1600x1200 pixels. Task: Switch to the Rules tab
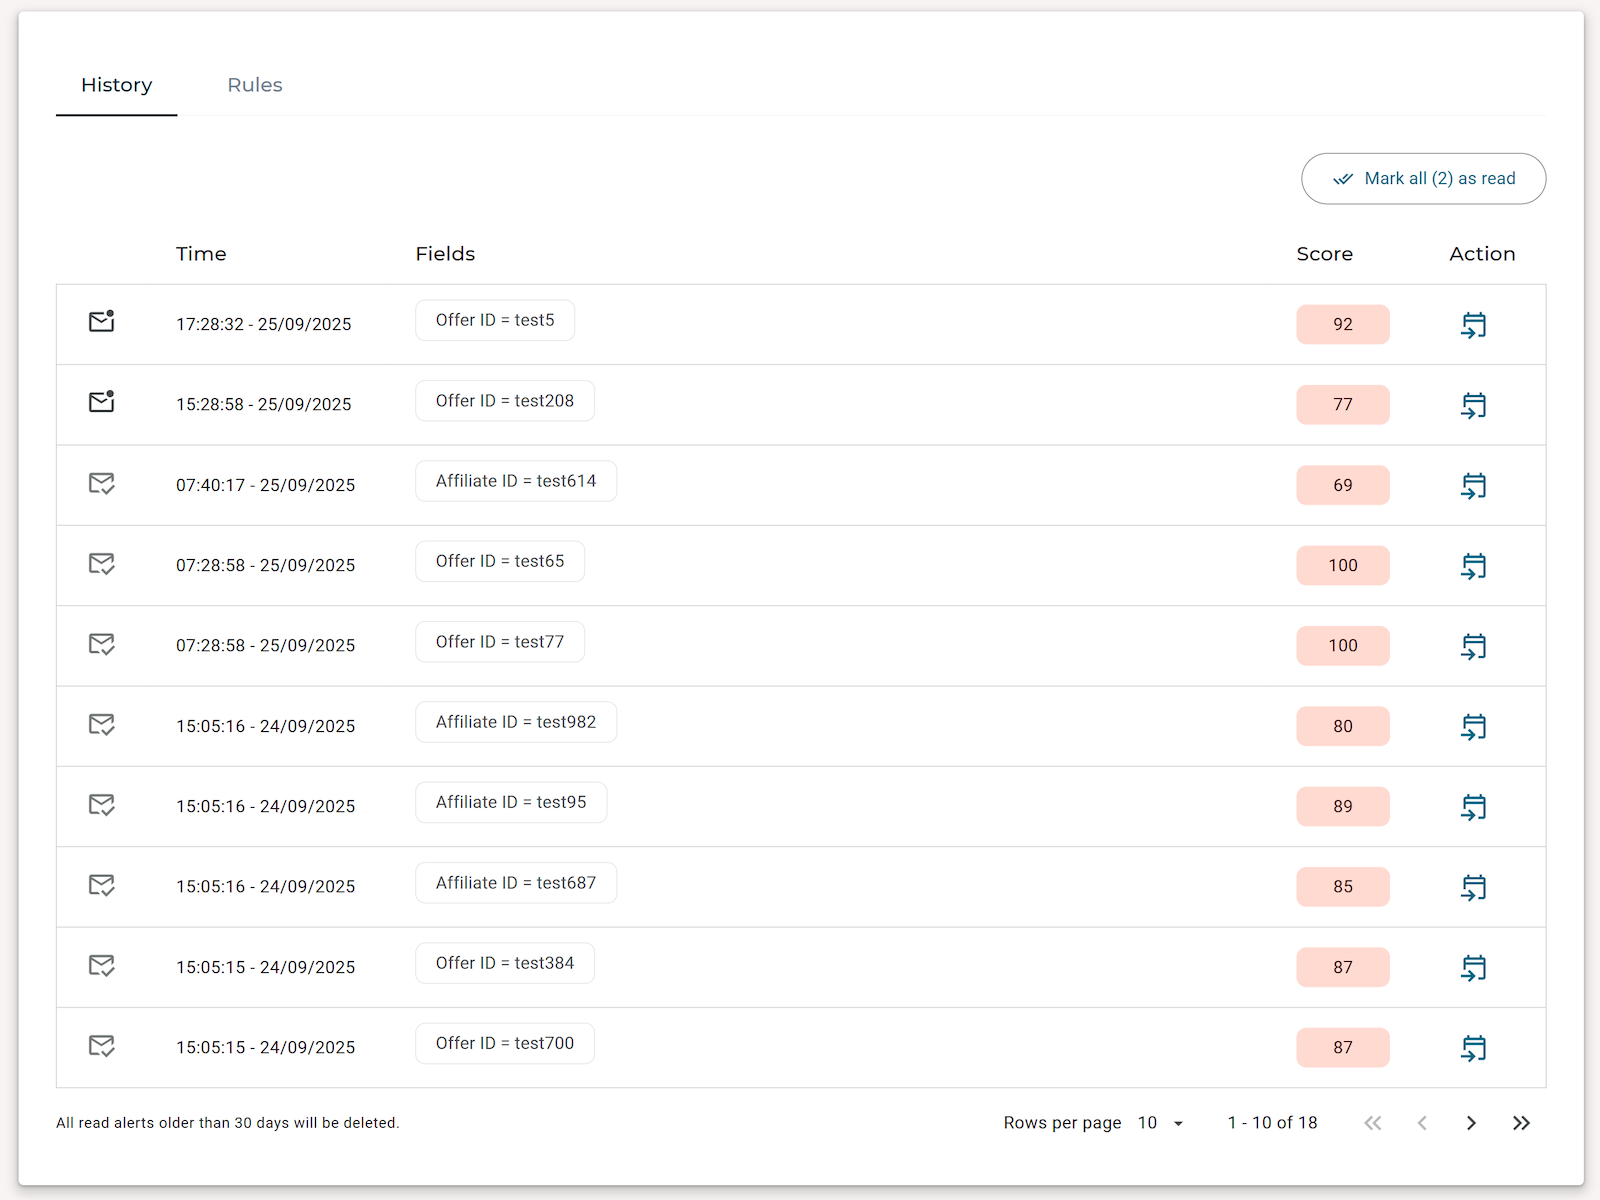254,85
